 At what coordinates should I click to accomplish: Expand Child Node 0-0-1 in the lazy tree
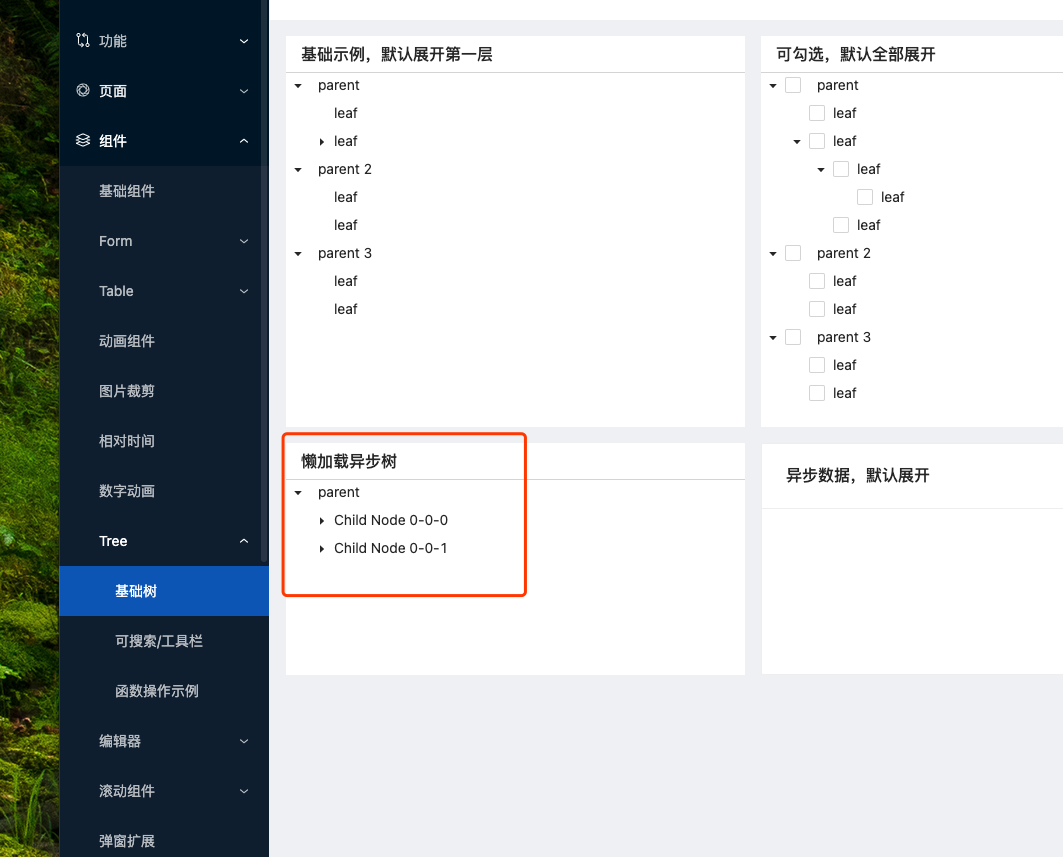[321, 548]
